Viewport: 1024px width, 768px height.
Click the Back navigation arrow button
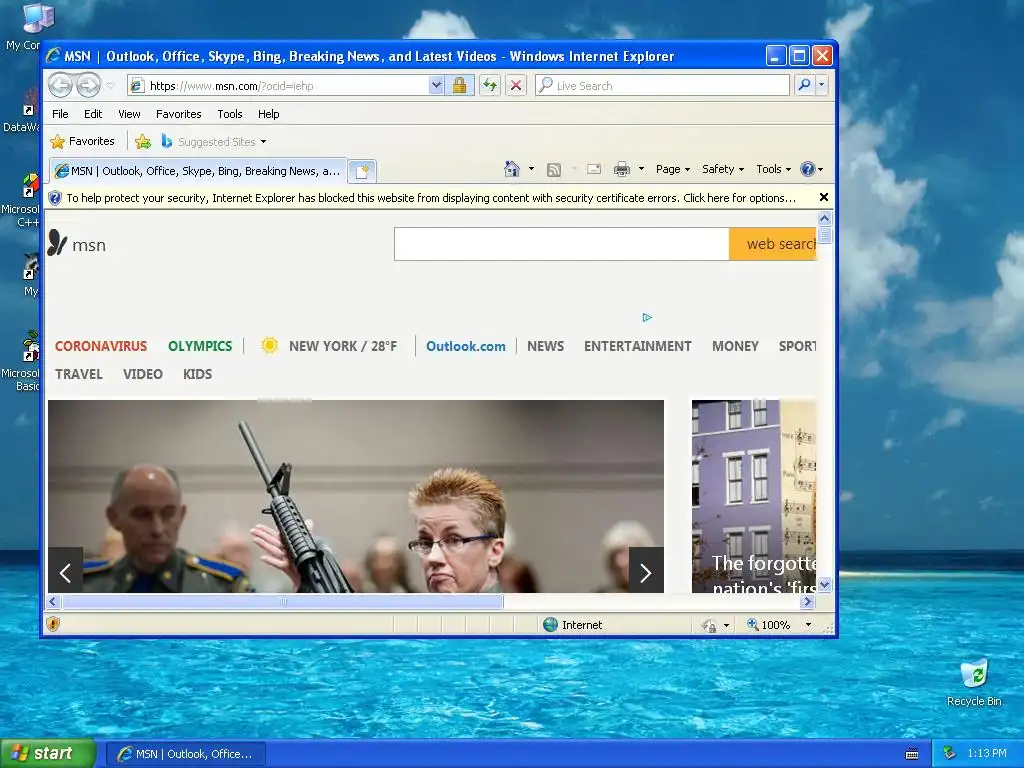[x=60, y=86]
